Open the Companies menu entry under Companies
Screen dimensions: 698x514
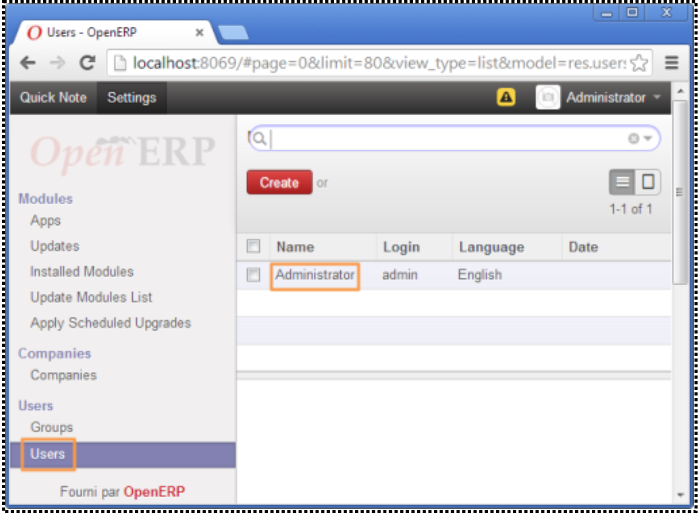coord(64,375)
